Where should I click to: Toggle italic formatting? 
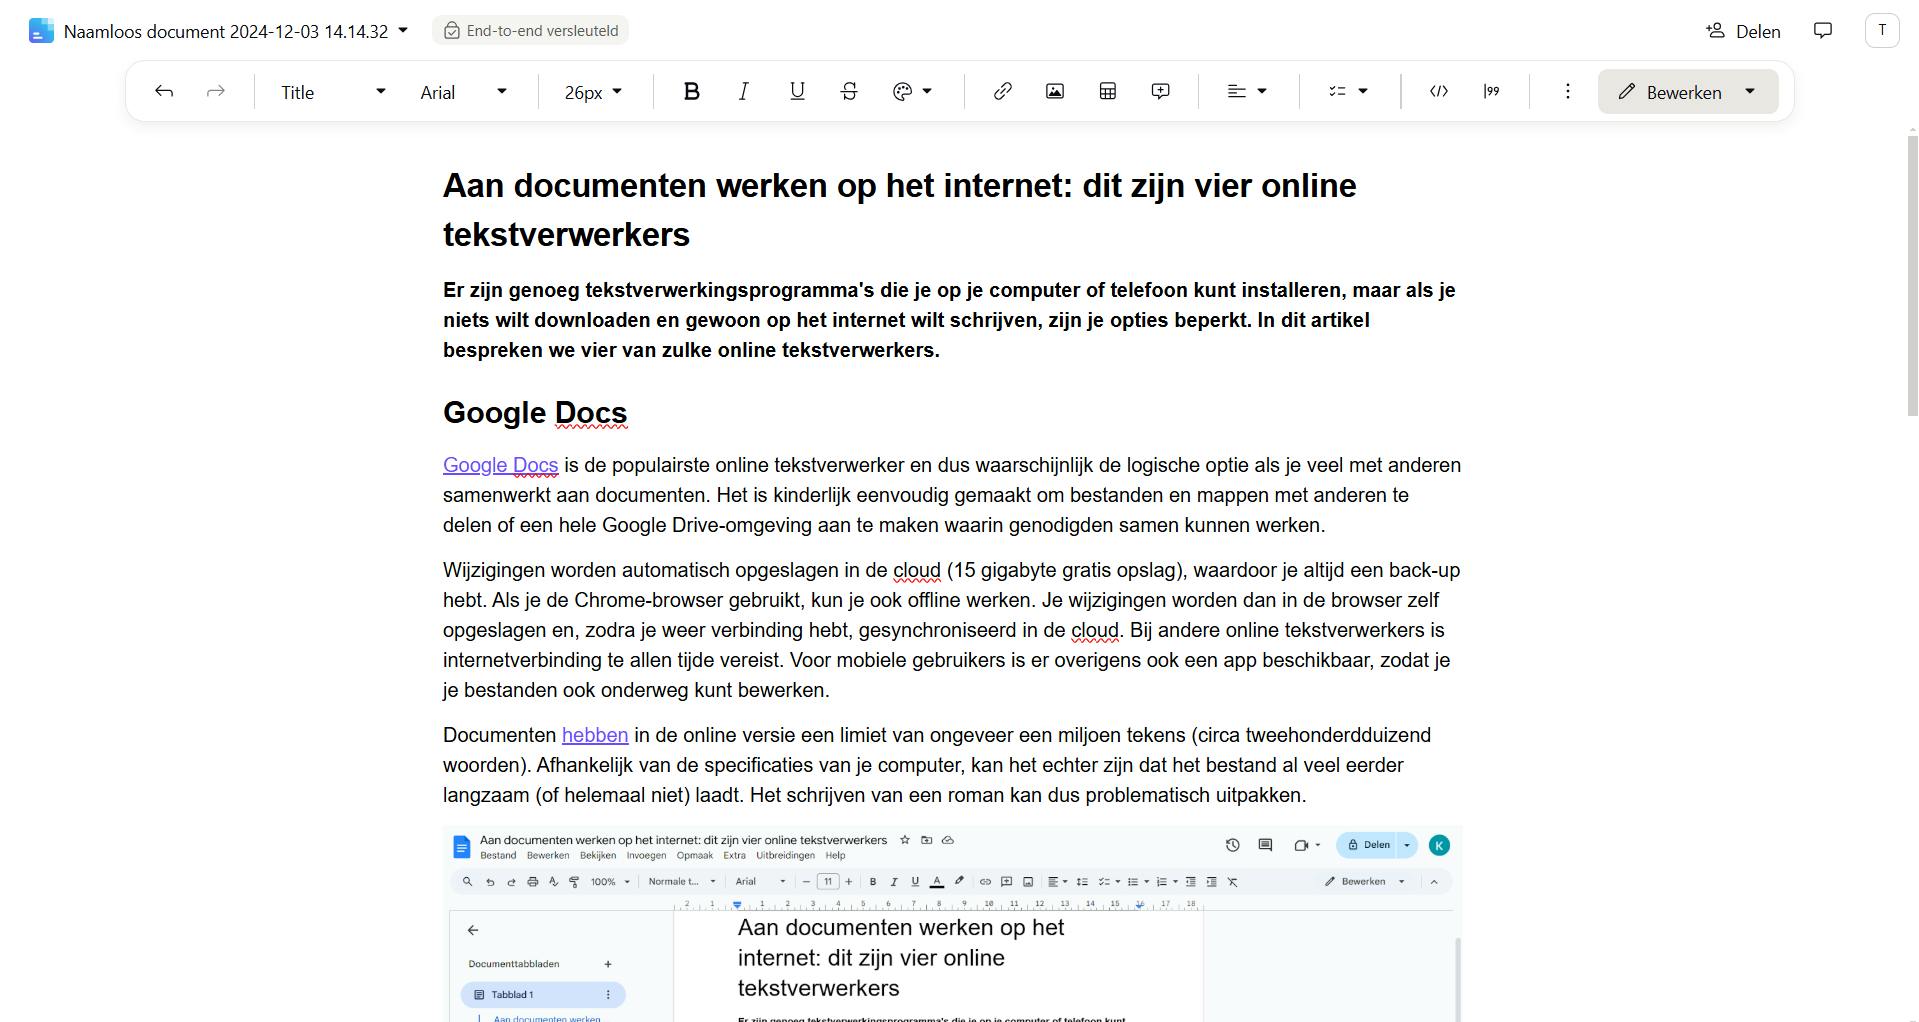[x=743, y=91]
